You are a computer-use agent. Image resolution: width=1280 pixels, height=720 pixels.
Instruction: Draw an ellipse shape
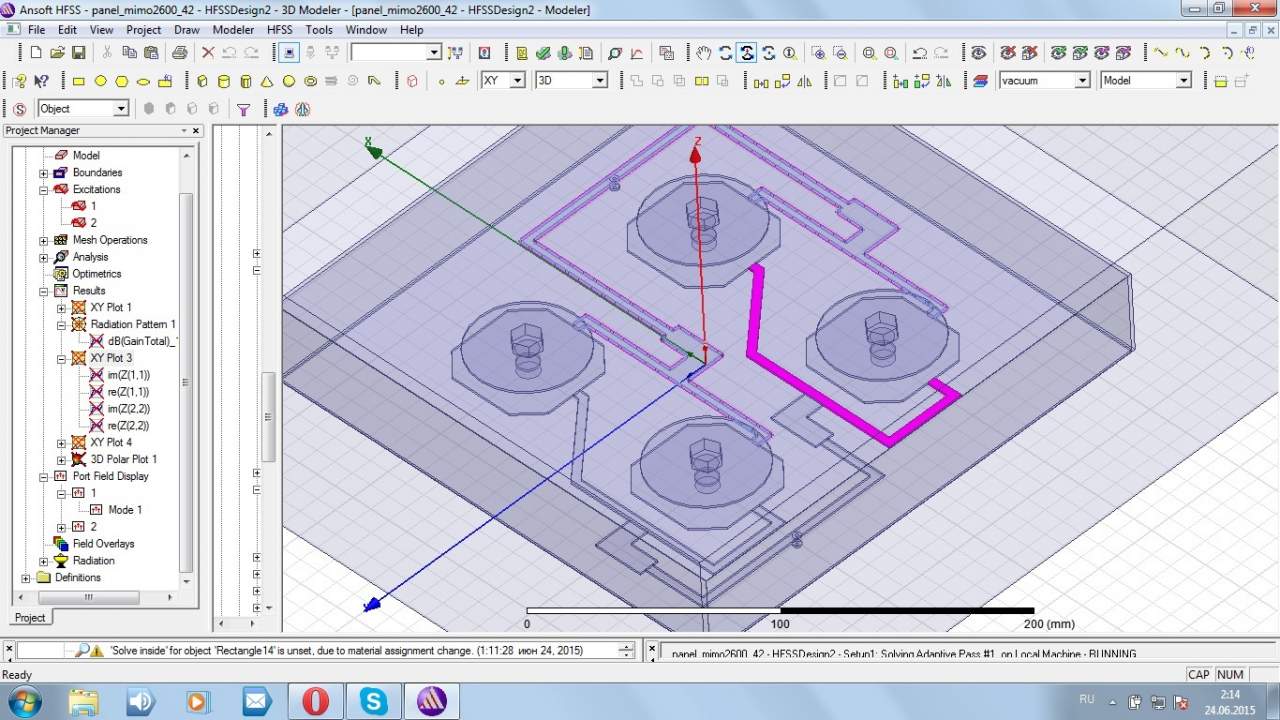tap(144, 81)
